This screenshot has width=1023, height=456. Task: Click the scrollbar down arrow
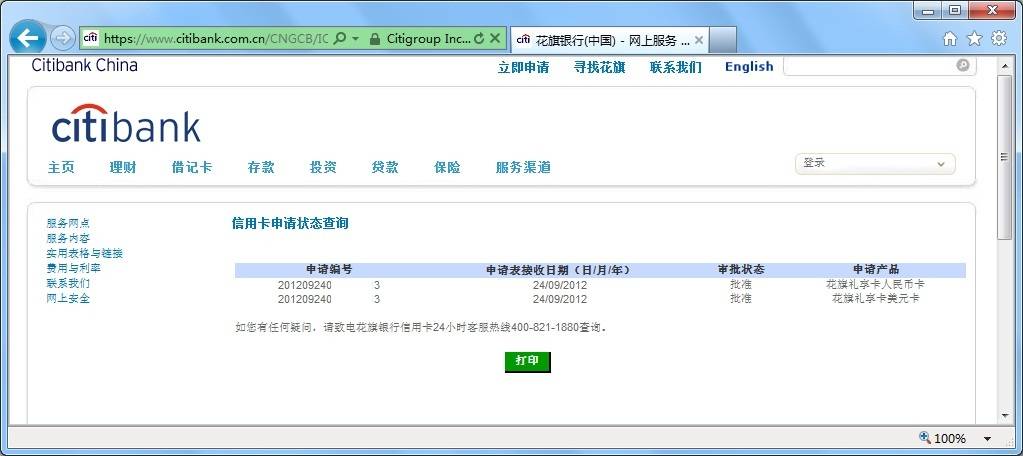[x=1005, y=416]
